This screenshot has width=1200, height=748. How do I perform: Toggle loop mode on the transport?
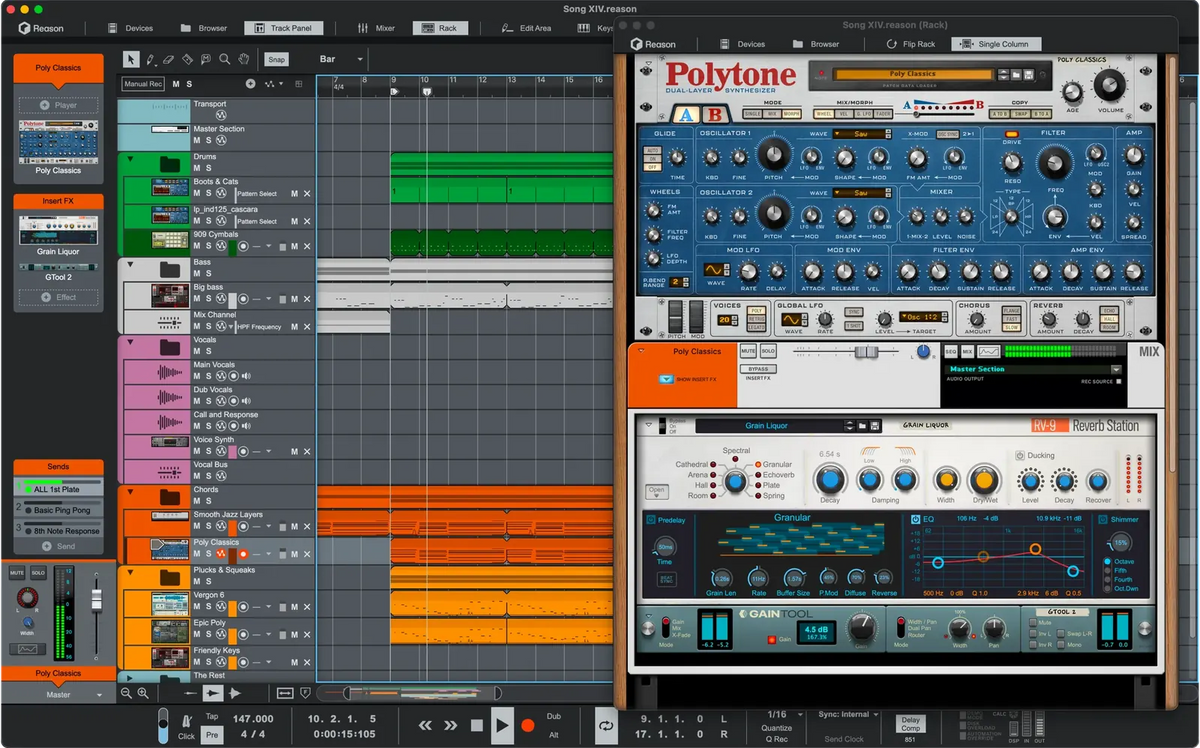[606, 726]
